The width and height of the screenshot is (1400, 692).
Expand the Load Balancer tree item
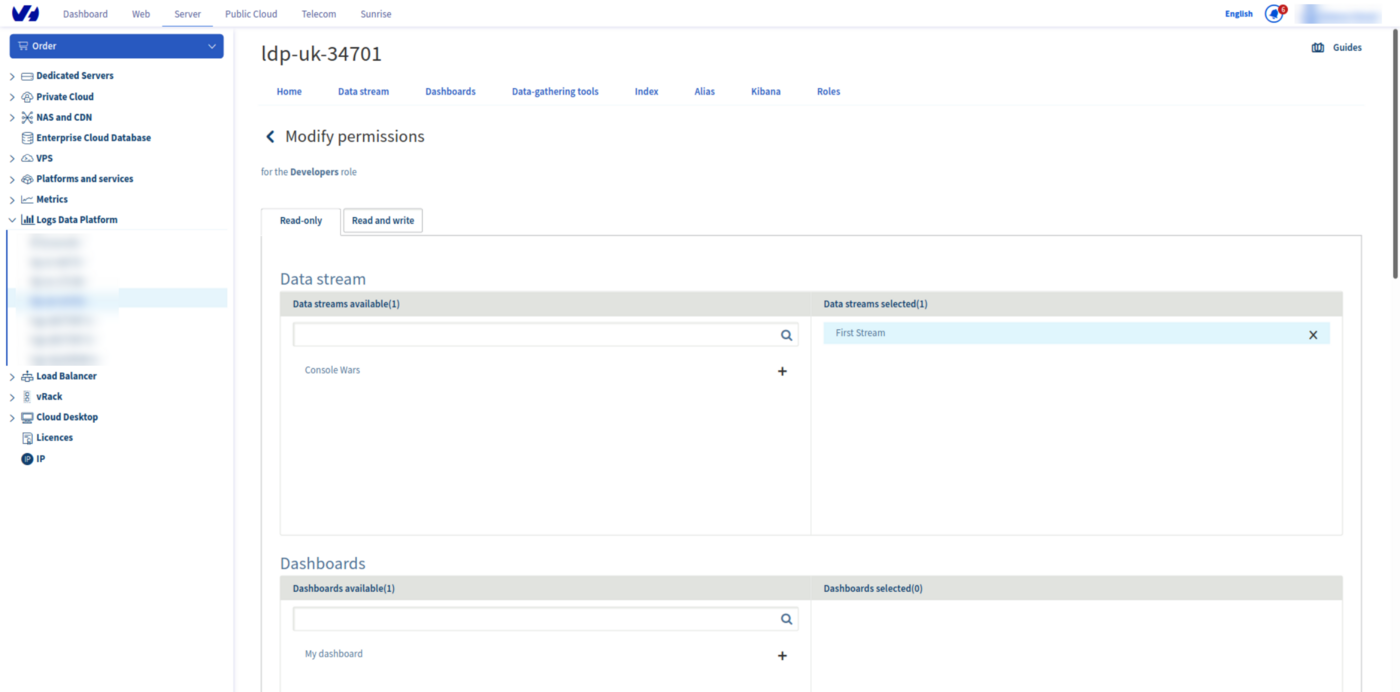12,377
